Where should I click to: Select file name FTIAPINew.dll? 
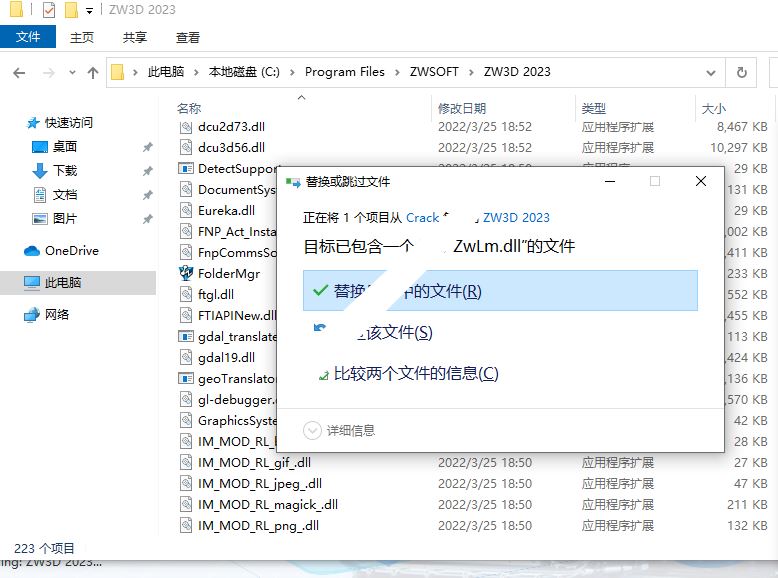pyautogui.click(x=237, y=316)
